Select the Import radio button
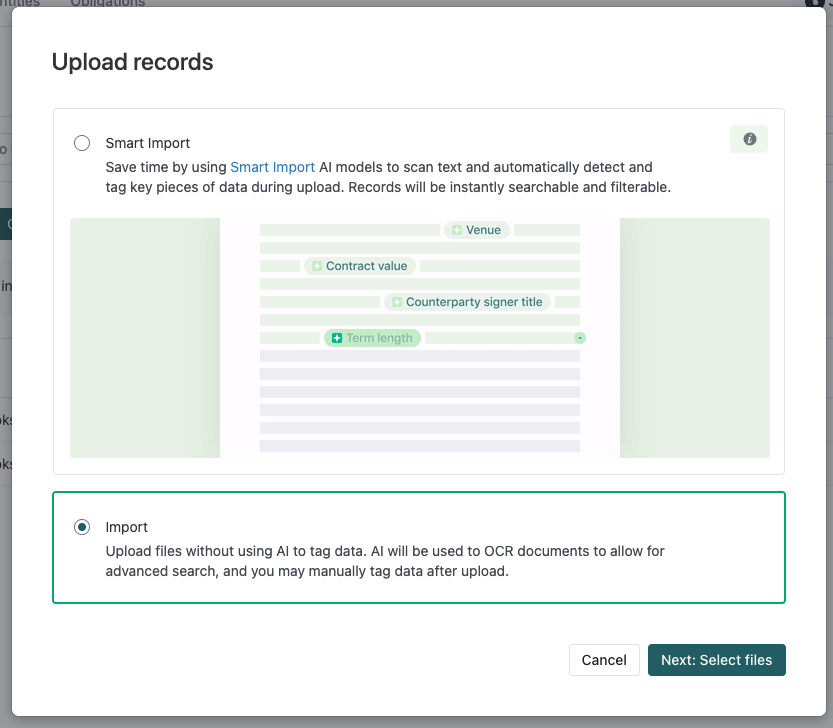This screenshot has width=833, height=728. (82, 527)
